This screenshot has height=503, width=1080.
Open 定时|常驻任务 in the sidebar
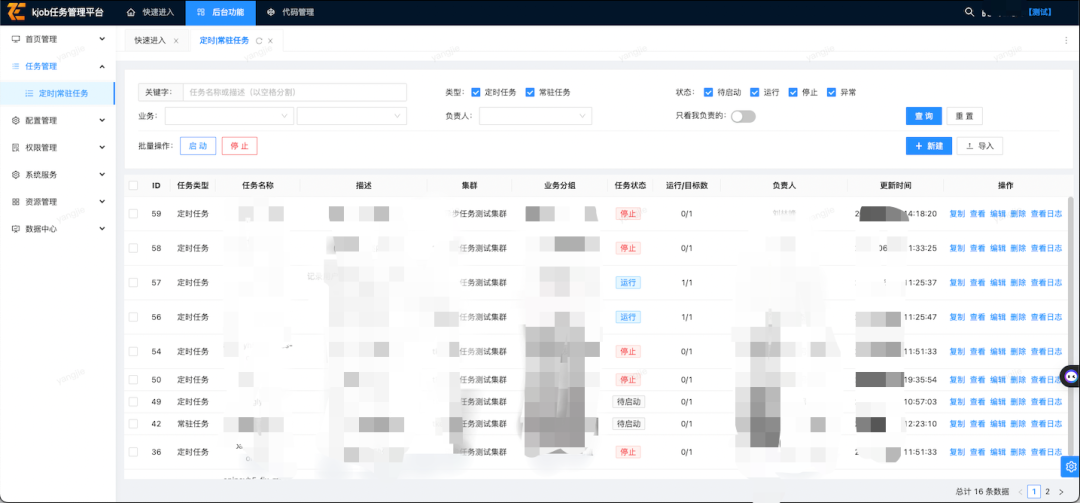point(58,93)
